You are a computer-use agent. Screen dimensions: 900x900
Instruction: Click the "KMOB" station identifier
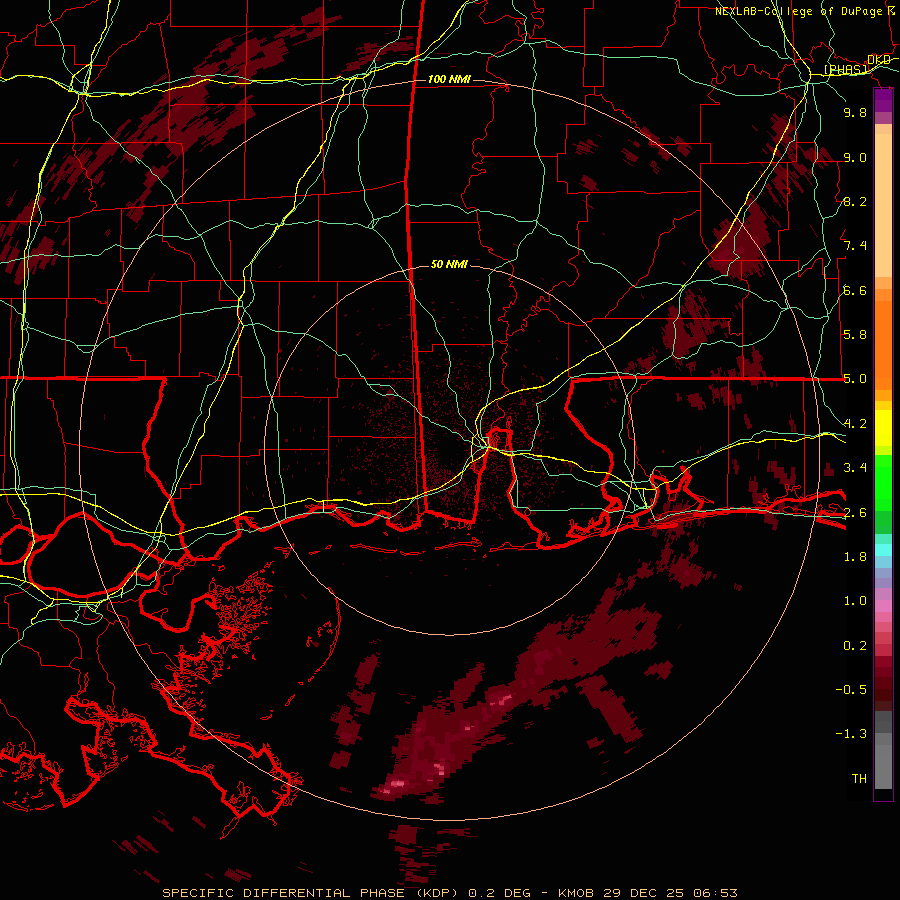pyautogui.click(x=576, y=893)
